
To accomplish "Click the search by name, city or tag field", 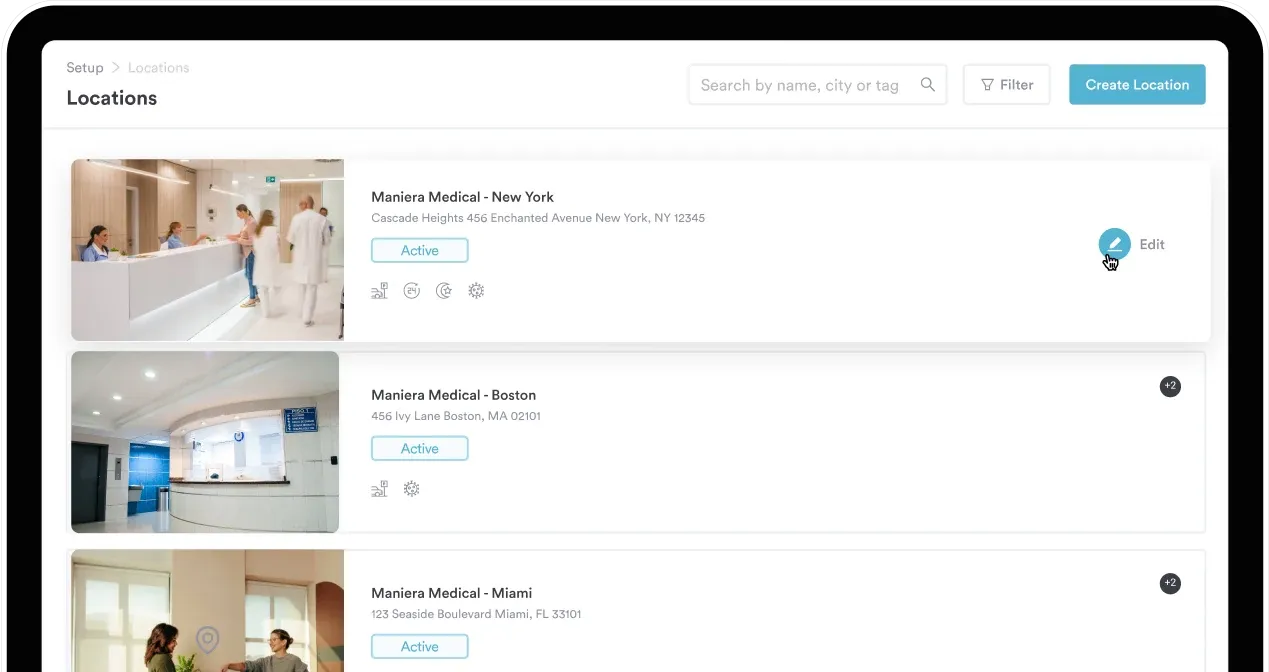I will [x=800, y=84].
